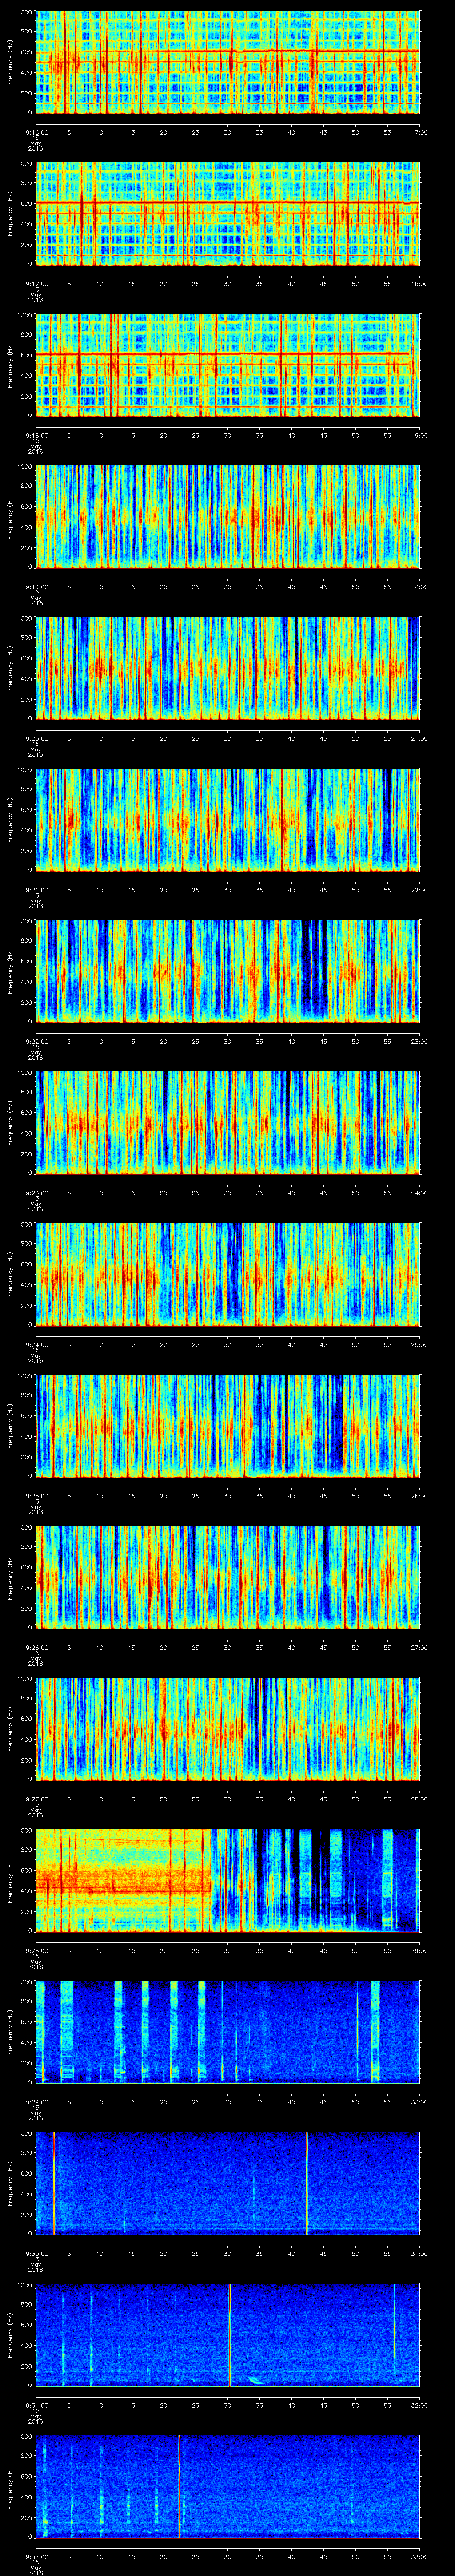455x2576 pixels.
Task: Select the "9:24:00" start time label
Action: click(x=37, y=1344)
